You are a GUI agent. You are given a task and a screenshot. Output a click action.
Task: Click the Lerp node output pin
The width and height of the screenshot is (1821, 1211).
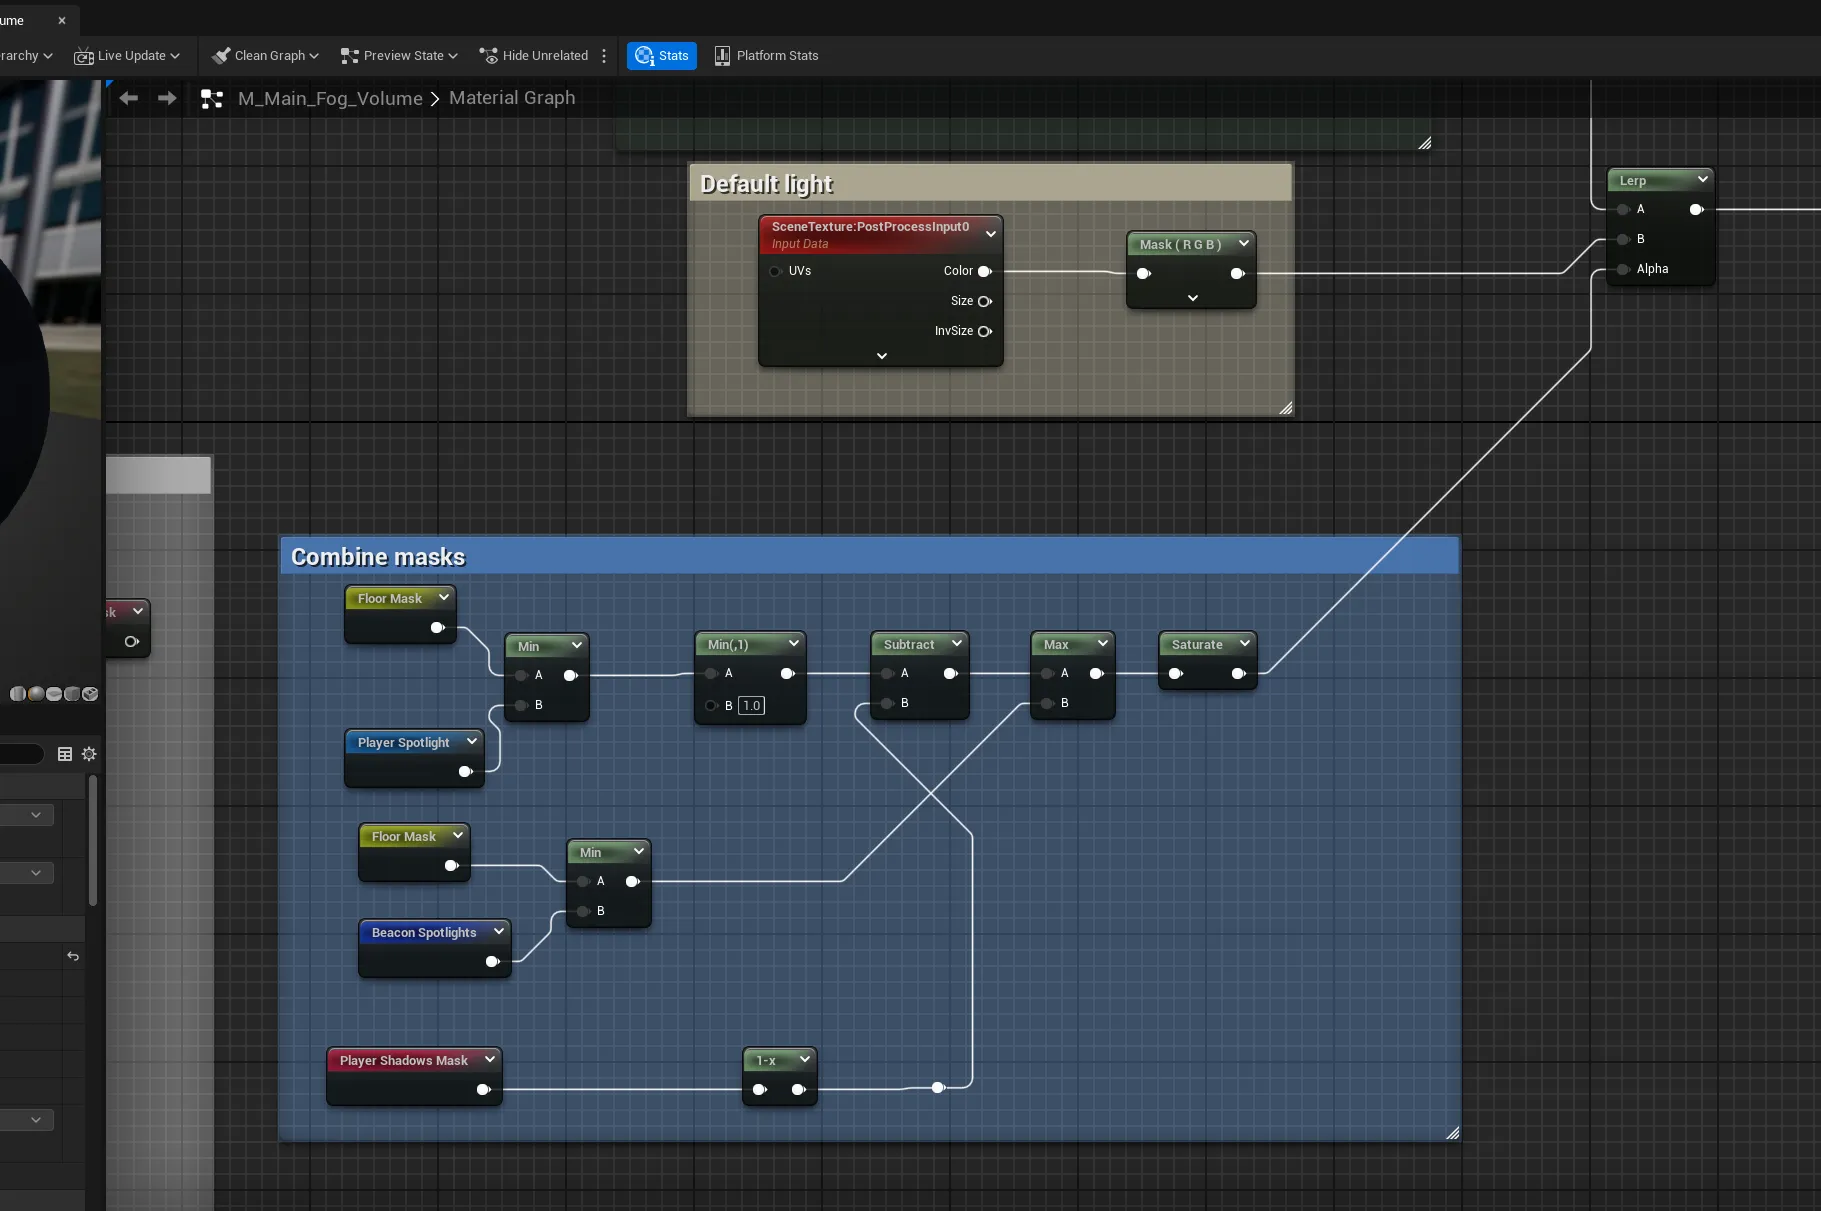coord(1697,209)
